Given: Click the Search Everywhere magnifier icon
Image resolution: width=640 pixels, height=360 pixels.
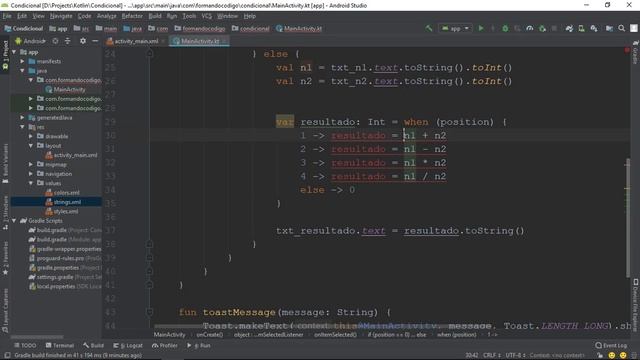Looking at the screenshot, I should (x=622, y=28).
